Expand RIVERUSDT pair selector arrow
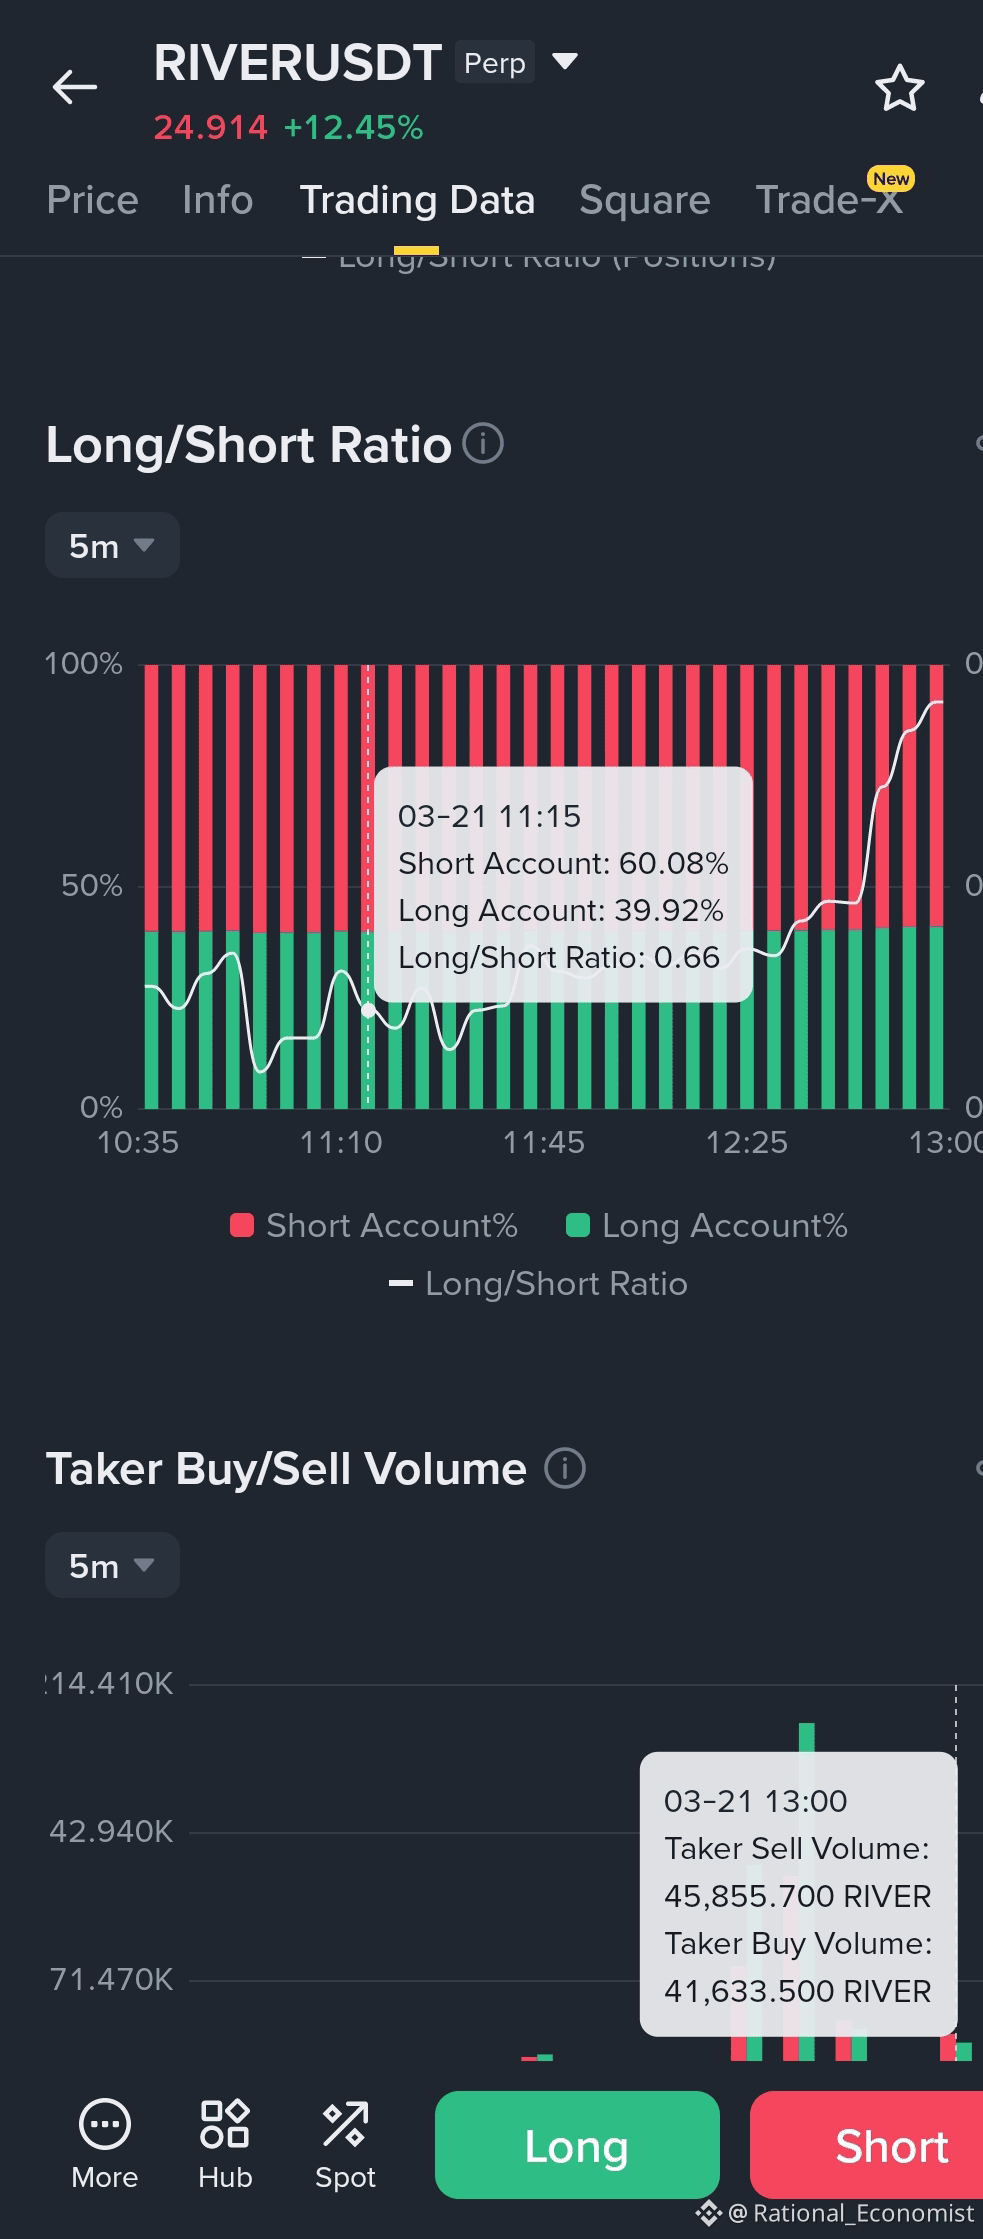 [565, 62]
